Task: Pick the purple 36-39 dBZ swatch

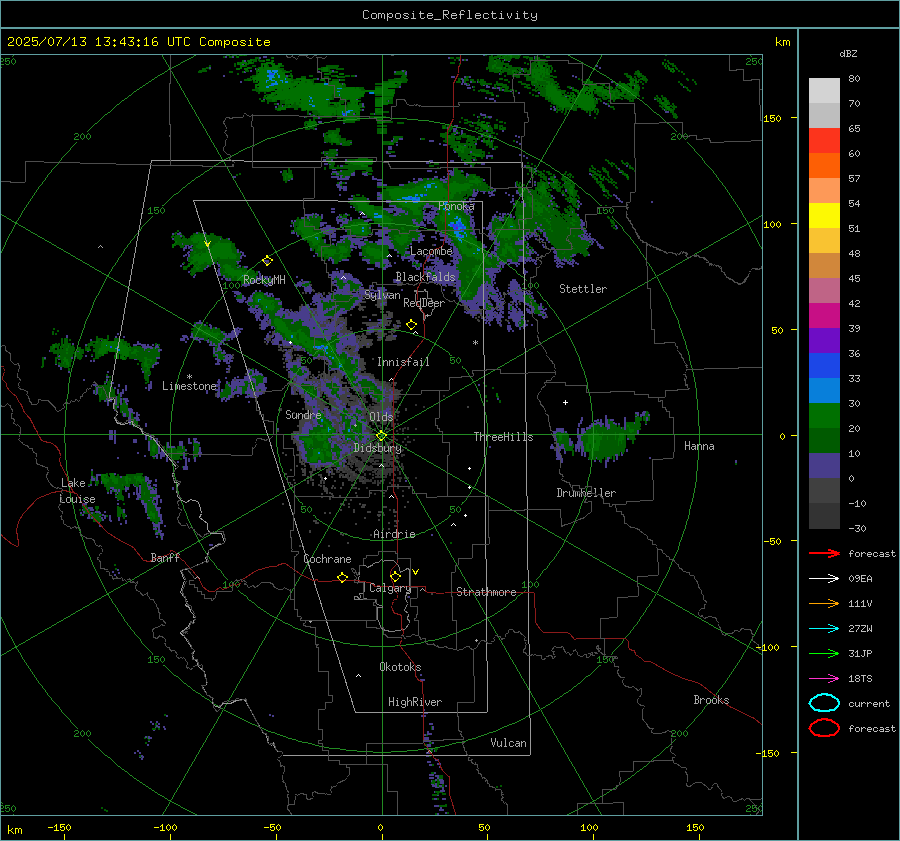Action: coord(824,341)
